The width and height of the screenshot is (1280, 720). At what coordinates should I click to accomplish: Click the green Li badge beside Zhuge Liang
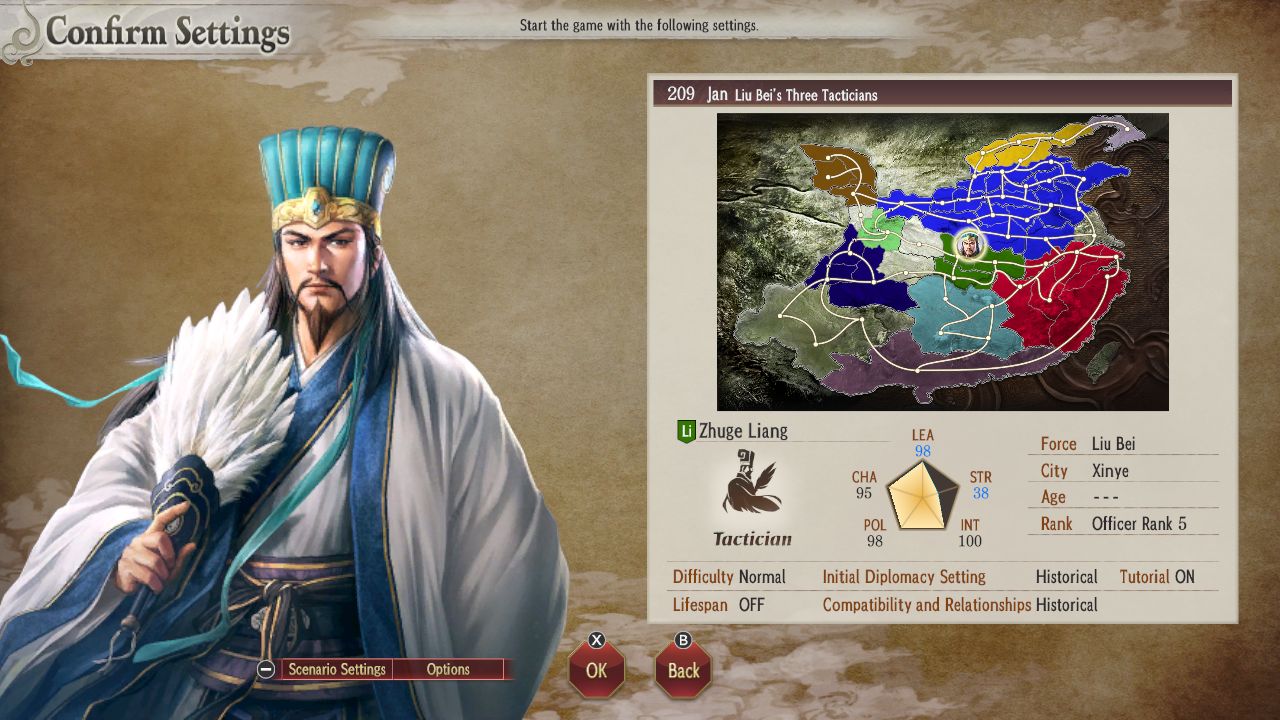tap(686, 432)
